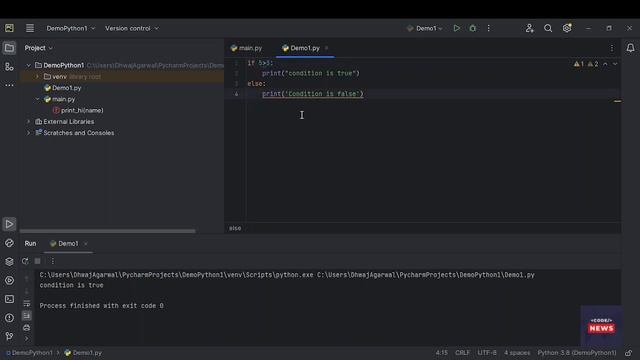Click the 'else' breadcrumb in editor
640x360 pixels.
click(235, 228)
